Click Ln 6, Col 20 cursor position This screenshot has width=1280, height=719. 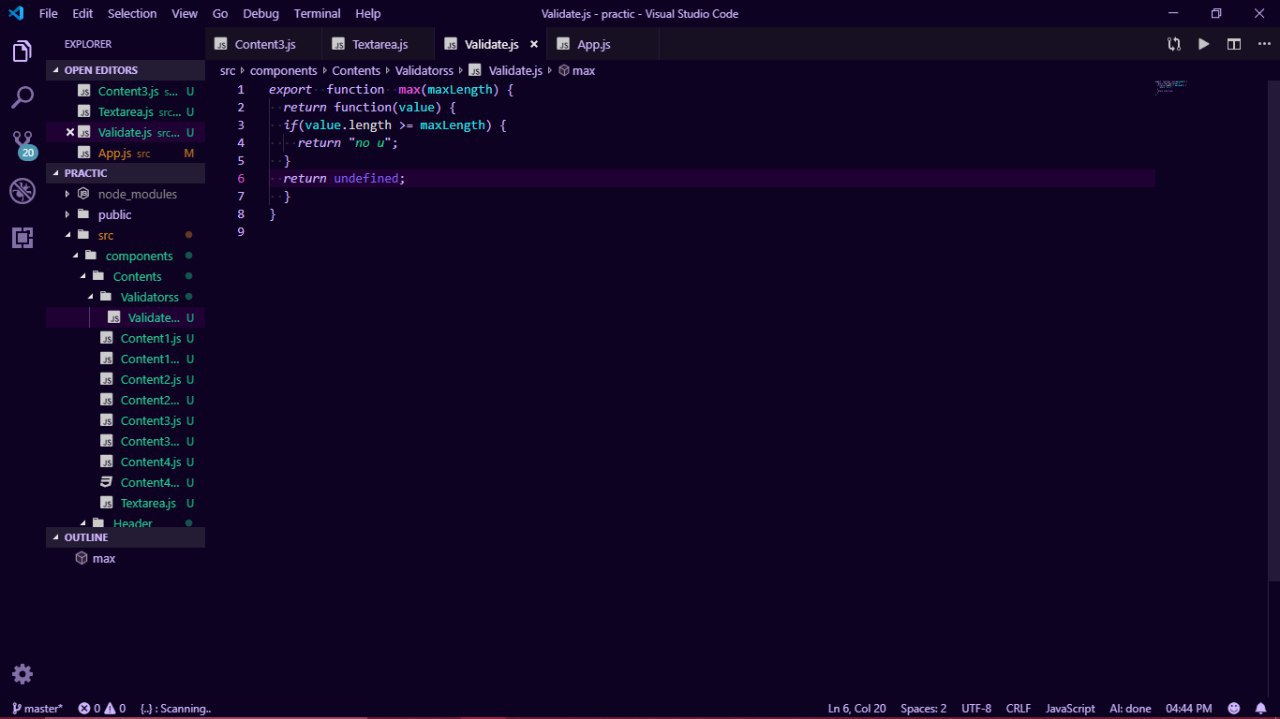click(x=857, y=708)
